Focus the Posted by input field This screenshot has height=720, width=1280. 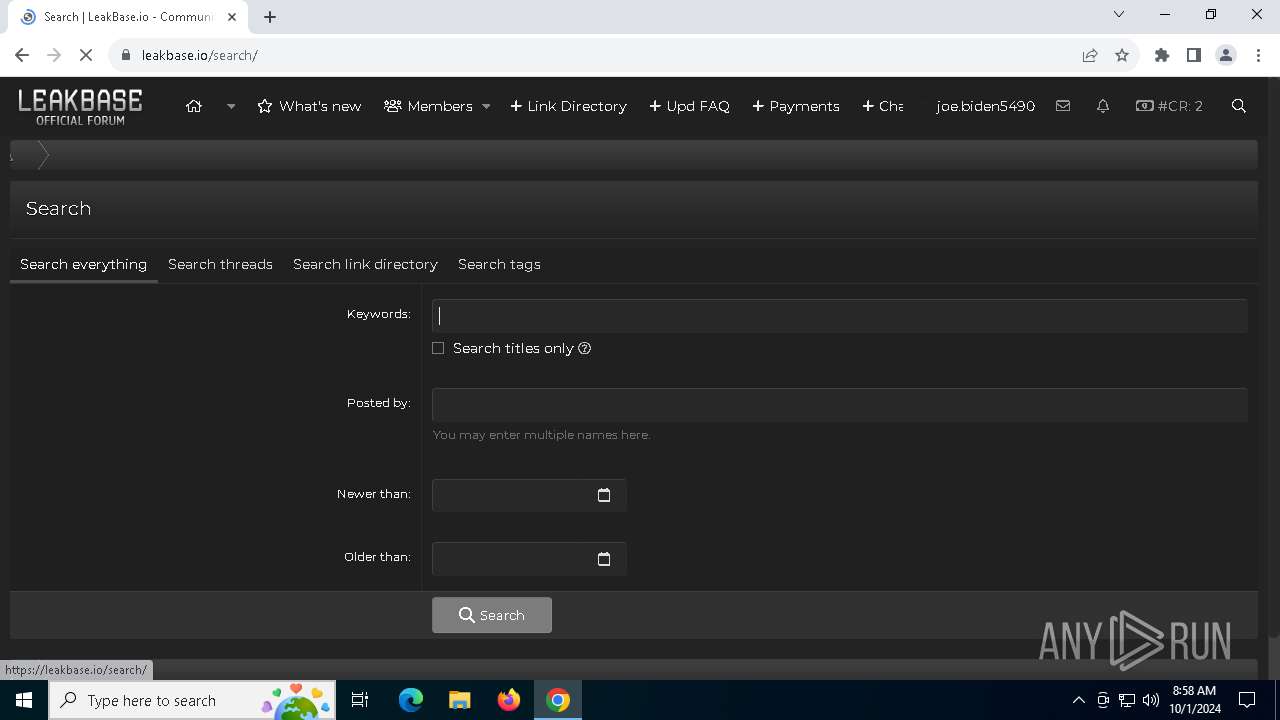(839, 405)
